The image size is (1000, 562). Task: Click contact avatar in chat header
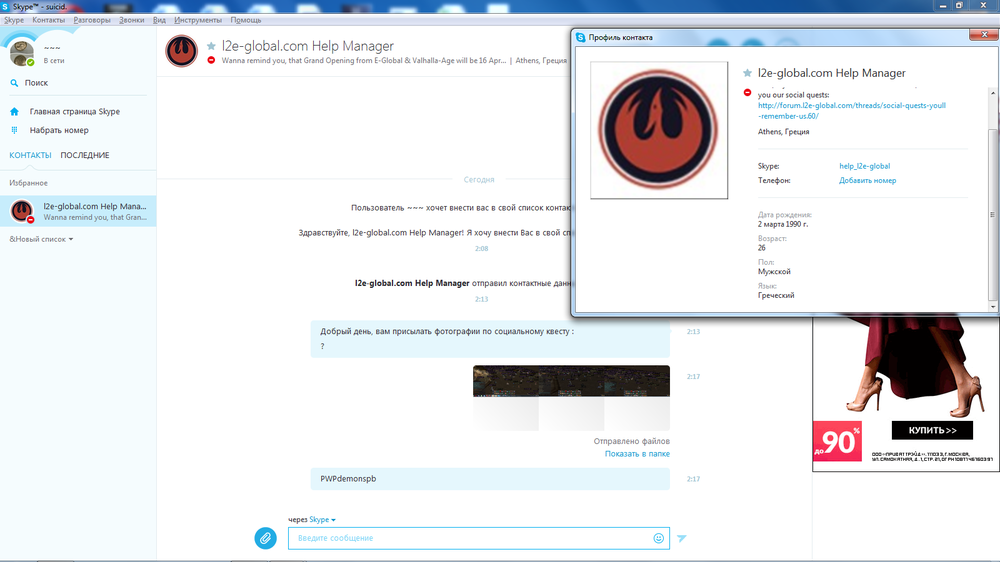click(x=182, y=51)
